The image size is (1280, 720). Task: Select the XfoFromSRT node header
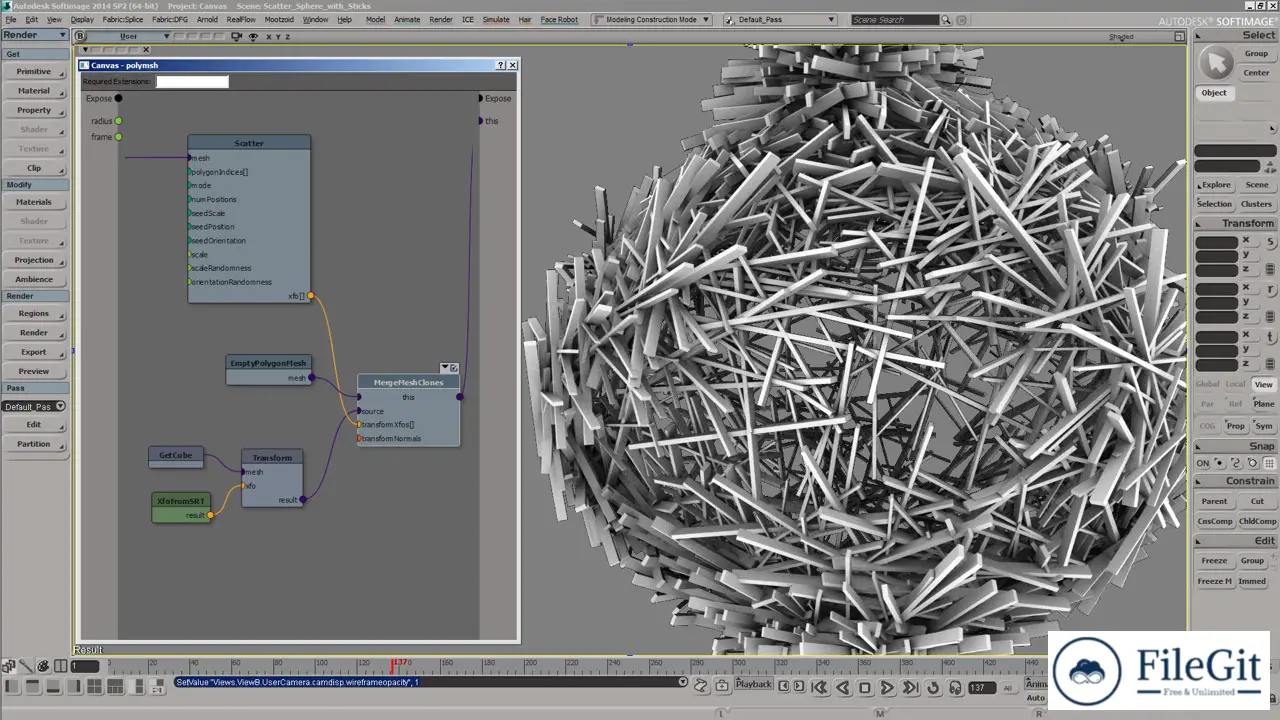181,500
